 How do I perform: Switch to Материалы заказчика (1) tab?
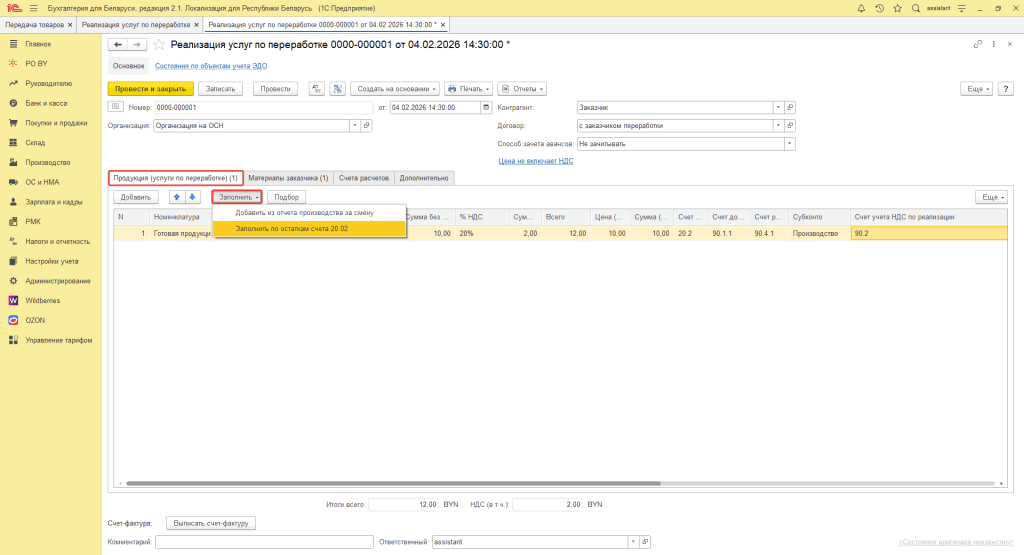point(288,178)
